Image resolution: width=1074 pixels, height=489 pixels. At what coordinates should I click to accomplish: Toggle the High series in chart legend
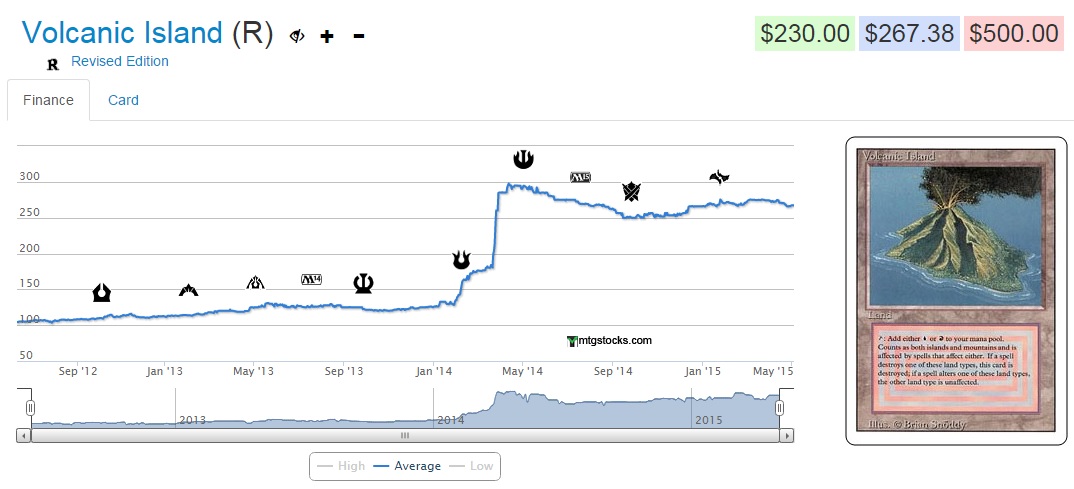point(340,466)
